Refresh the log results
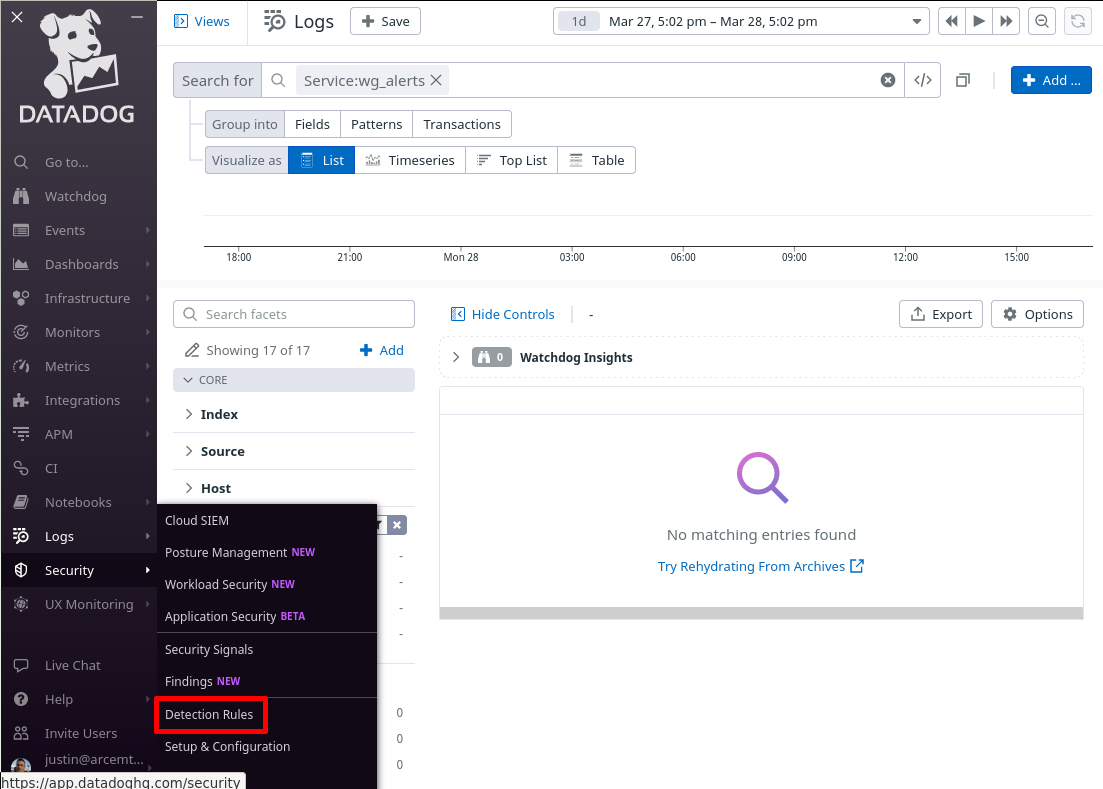The height and width of the screenshot is (789, 1103). [1078, 22]
